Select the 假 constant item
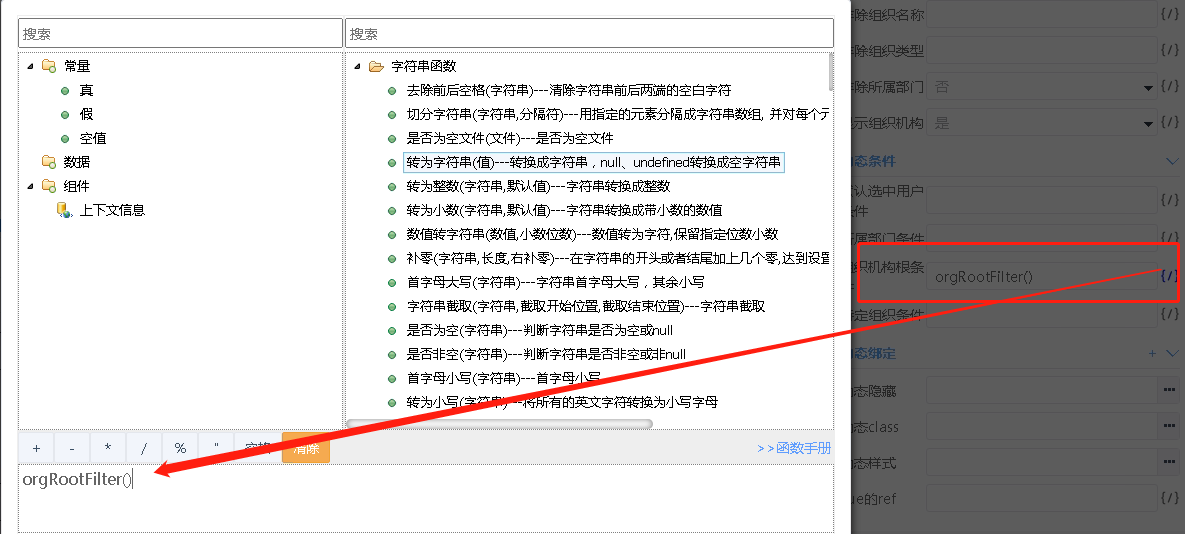Image resolution: width=1185 pixels, height=534 pixels. coord(86,114)
